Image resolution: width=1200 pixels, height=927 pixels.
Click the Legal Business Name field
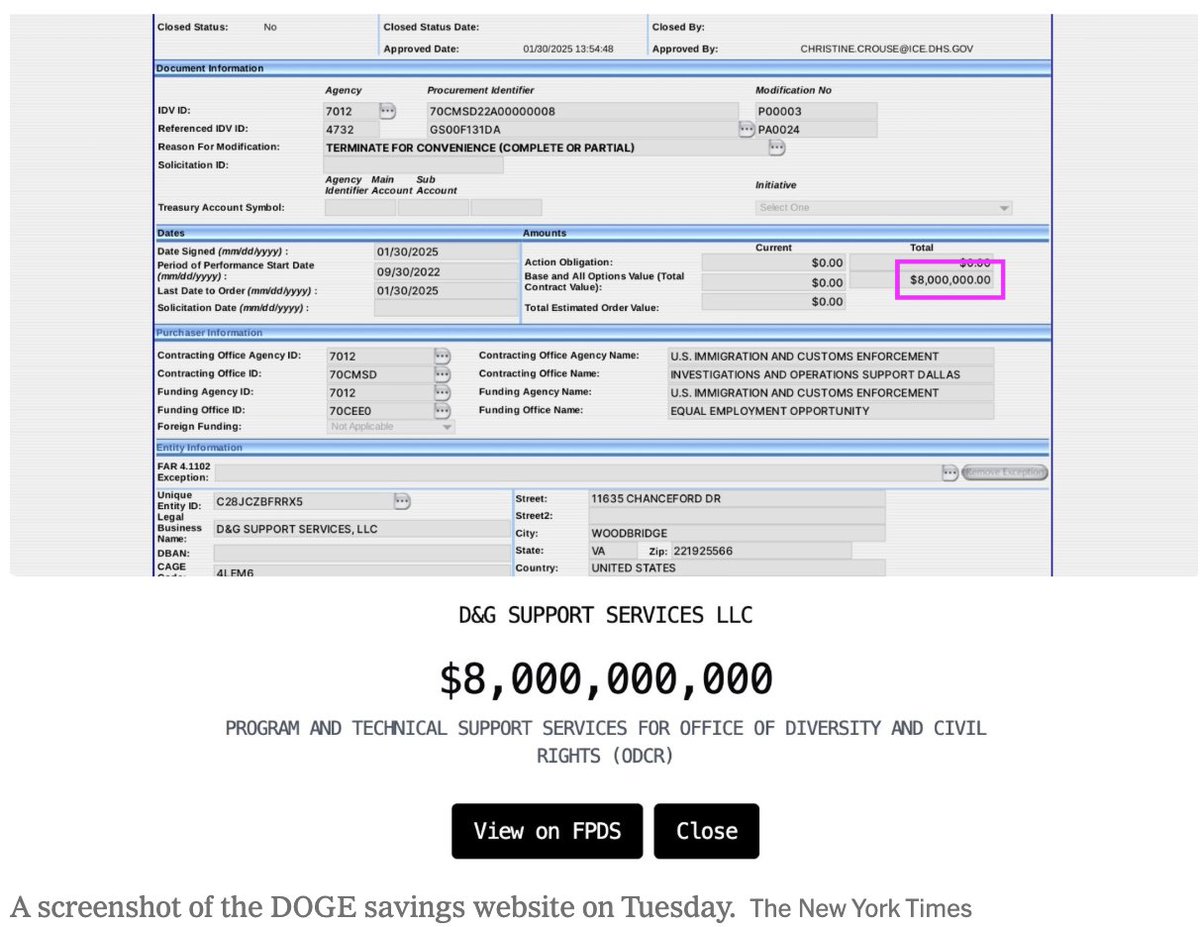tap(361, 528)
